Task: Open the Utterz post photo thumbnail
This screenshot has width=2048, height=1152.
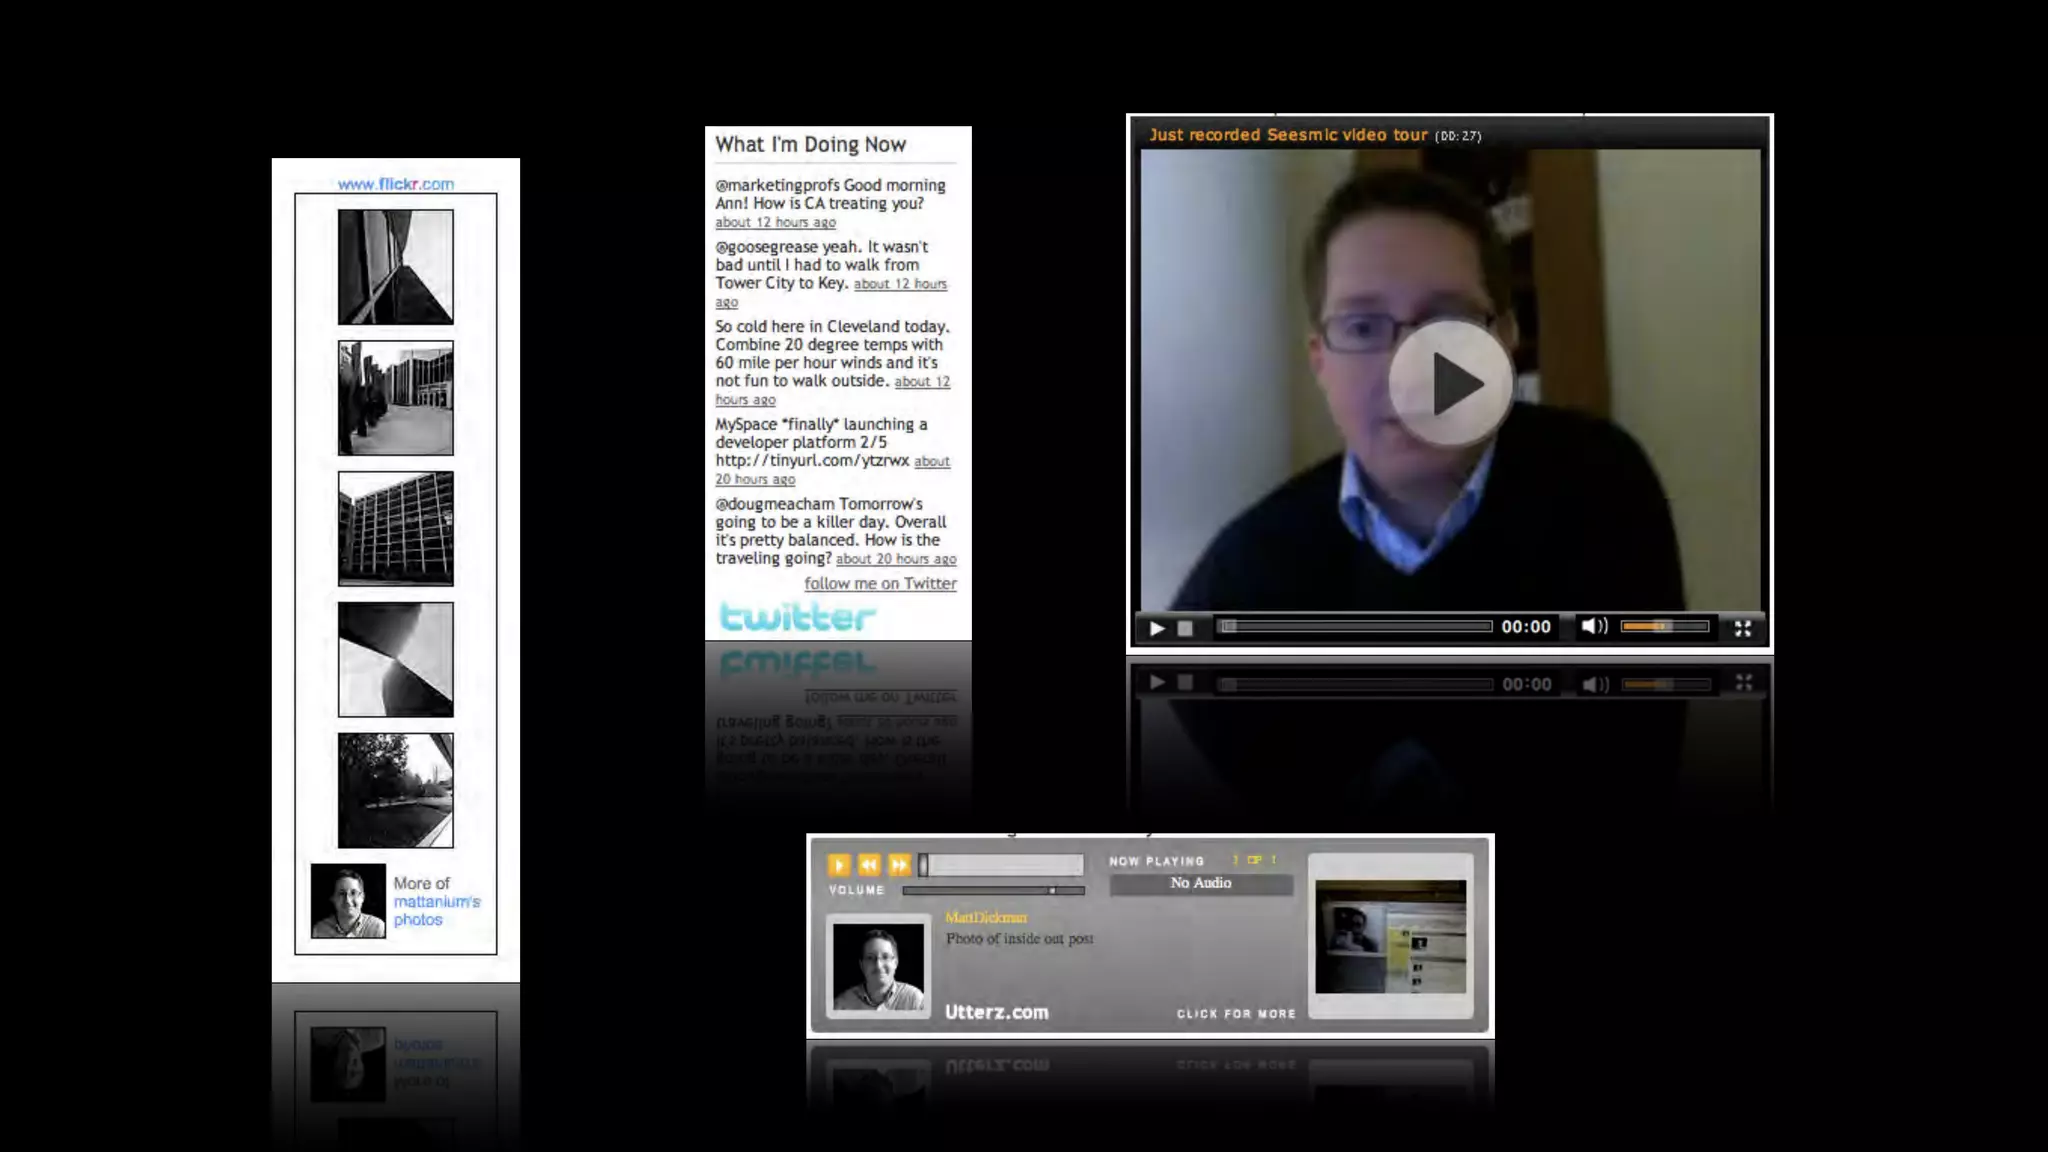Action: [1390, 937]
